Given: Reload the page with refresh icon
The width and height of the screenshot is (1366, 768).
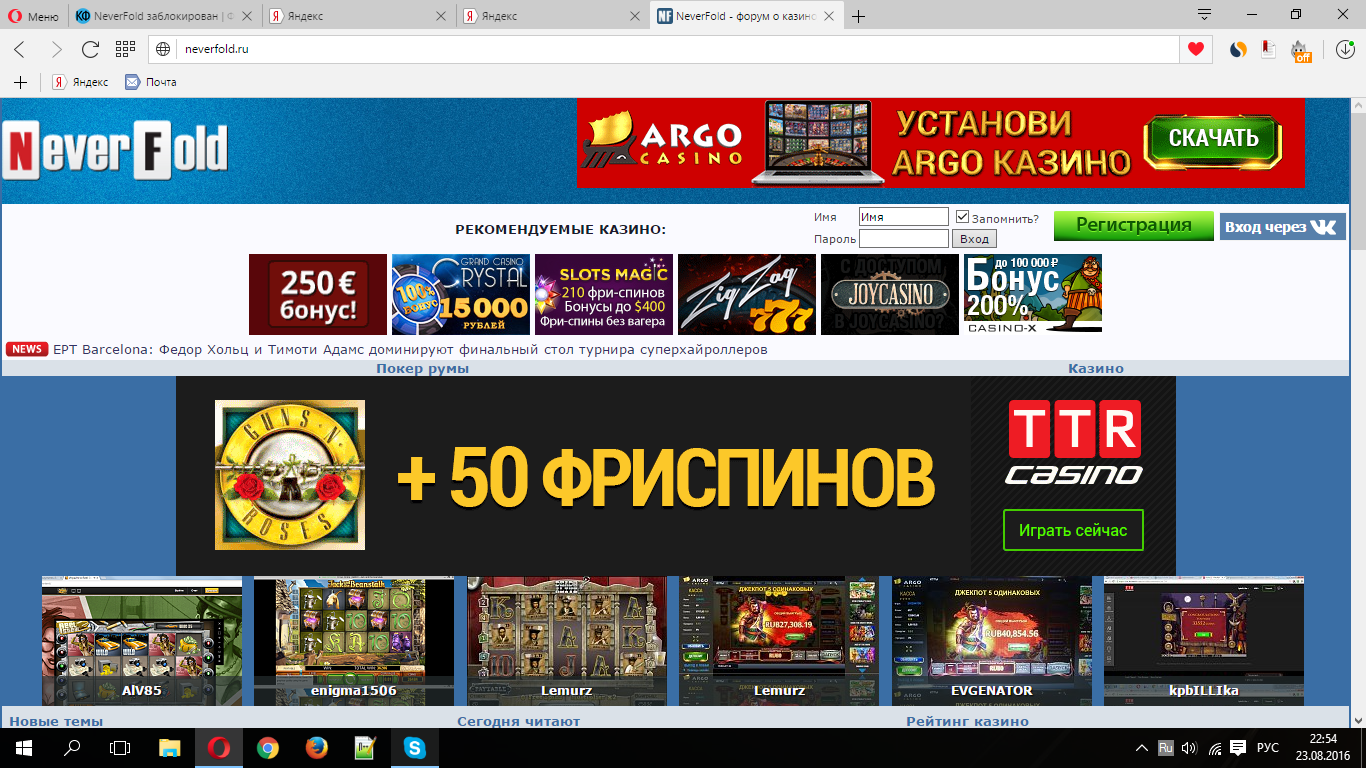Looking at the screenshot, I should point(90,49).
